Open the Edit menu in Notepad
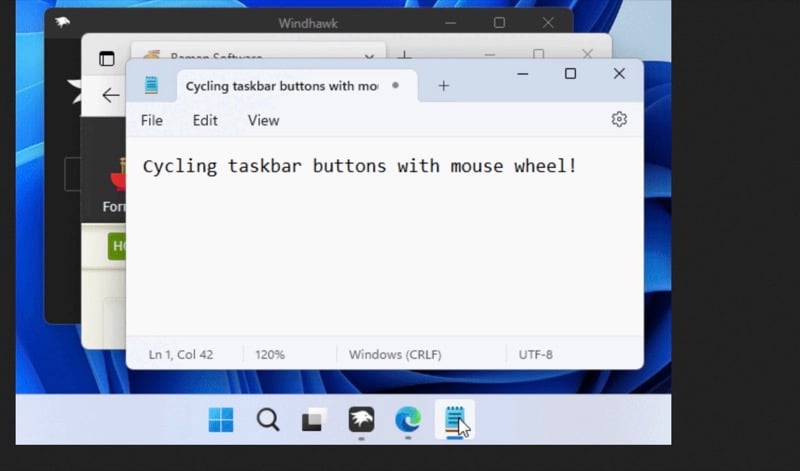Viewport: 800px width, 471px height. (x=205, y=120)
